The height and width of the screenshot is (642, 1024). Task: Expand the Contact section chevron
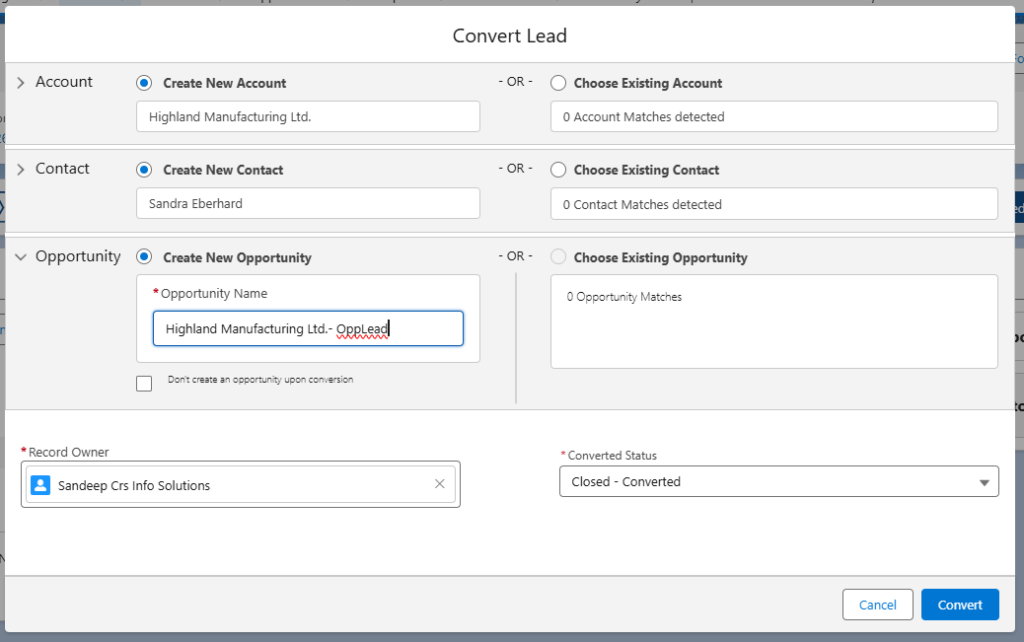20,168
